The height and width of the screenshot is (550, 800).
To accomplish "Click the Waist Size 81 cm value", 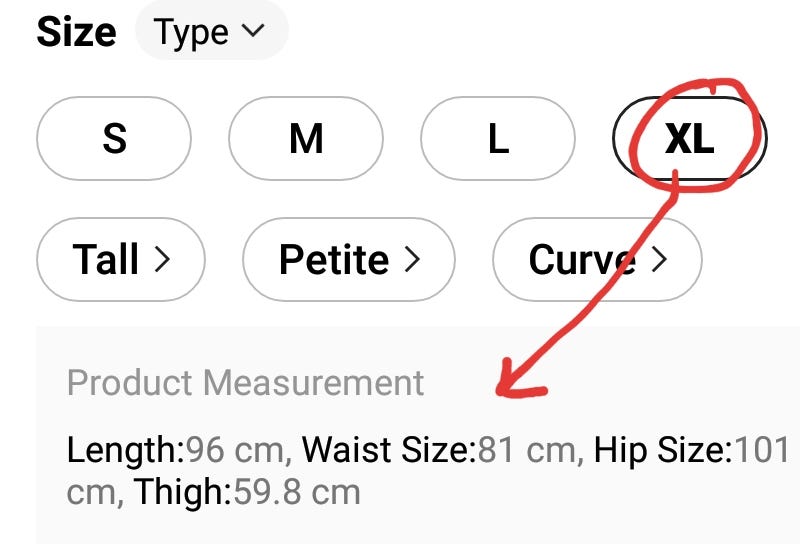I will [x=442, y=450].
